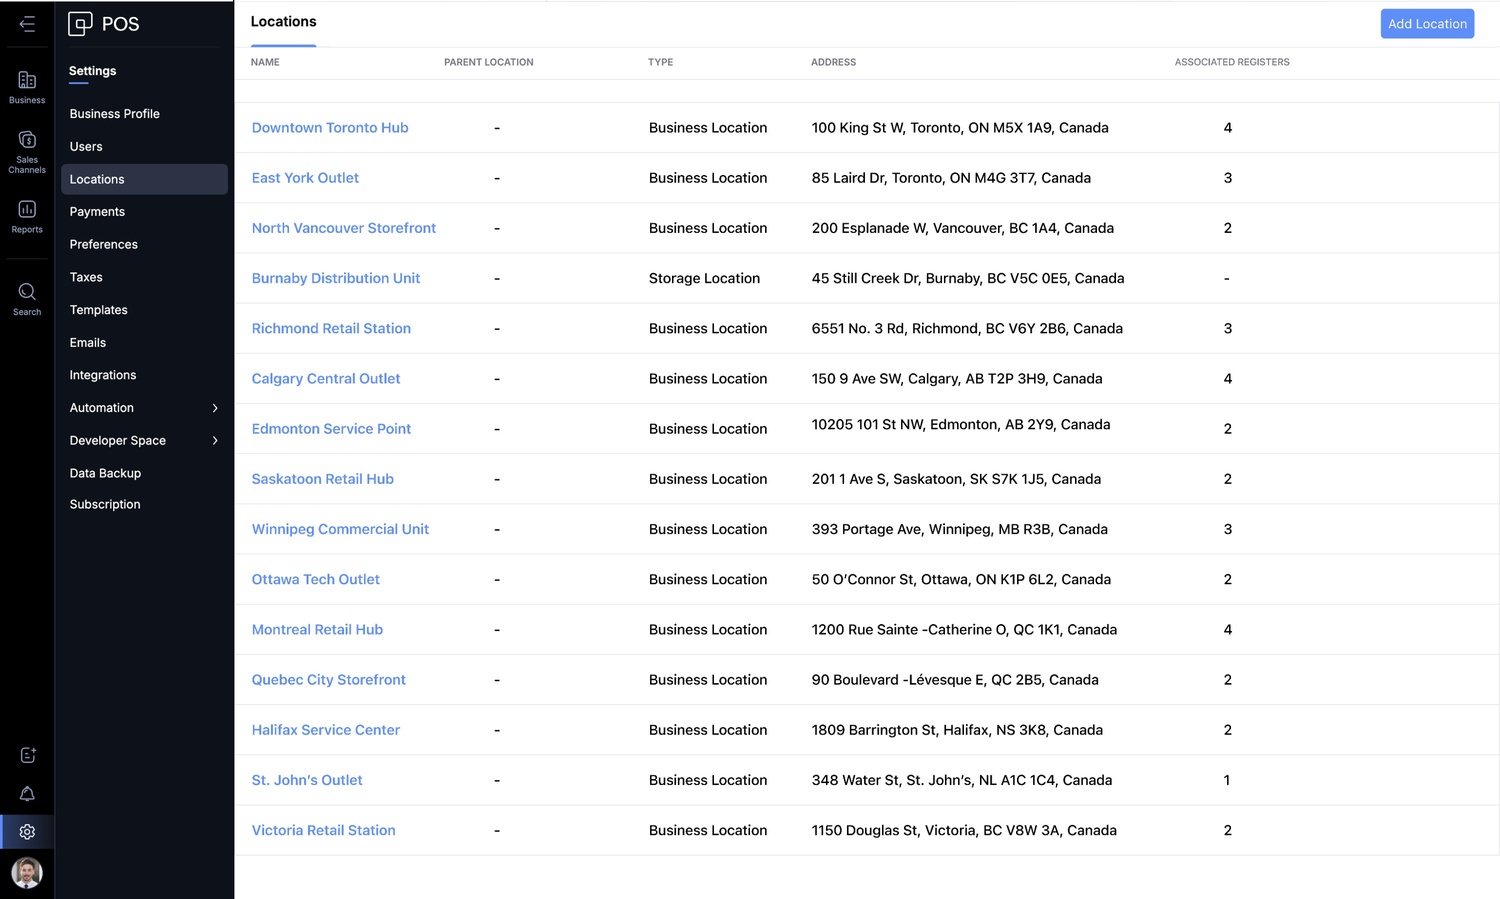This screenshot has height=899, width=1500.
Task: Click the POS logo icon
Action: click(80, 24)
